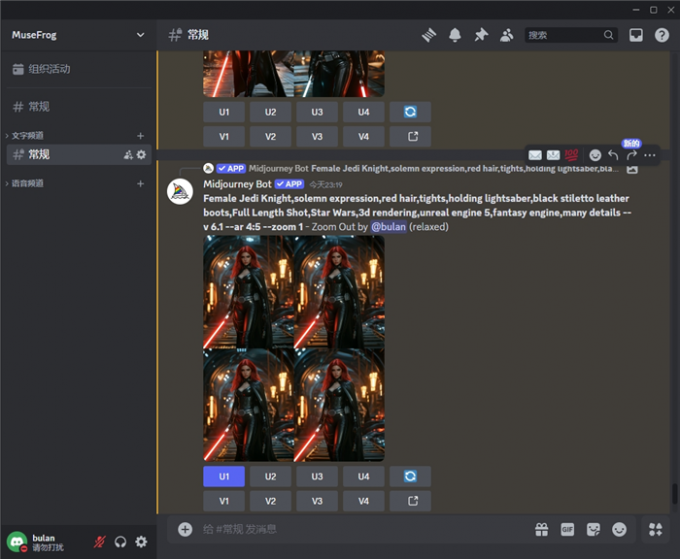The height and width of the screenshot is (559, 680).
Task: Click V4 in the upper button group
Action: click(x=363, y=137)
